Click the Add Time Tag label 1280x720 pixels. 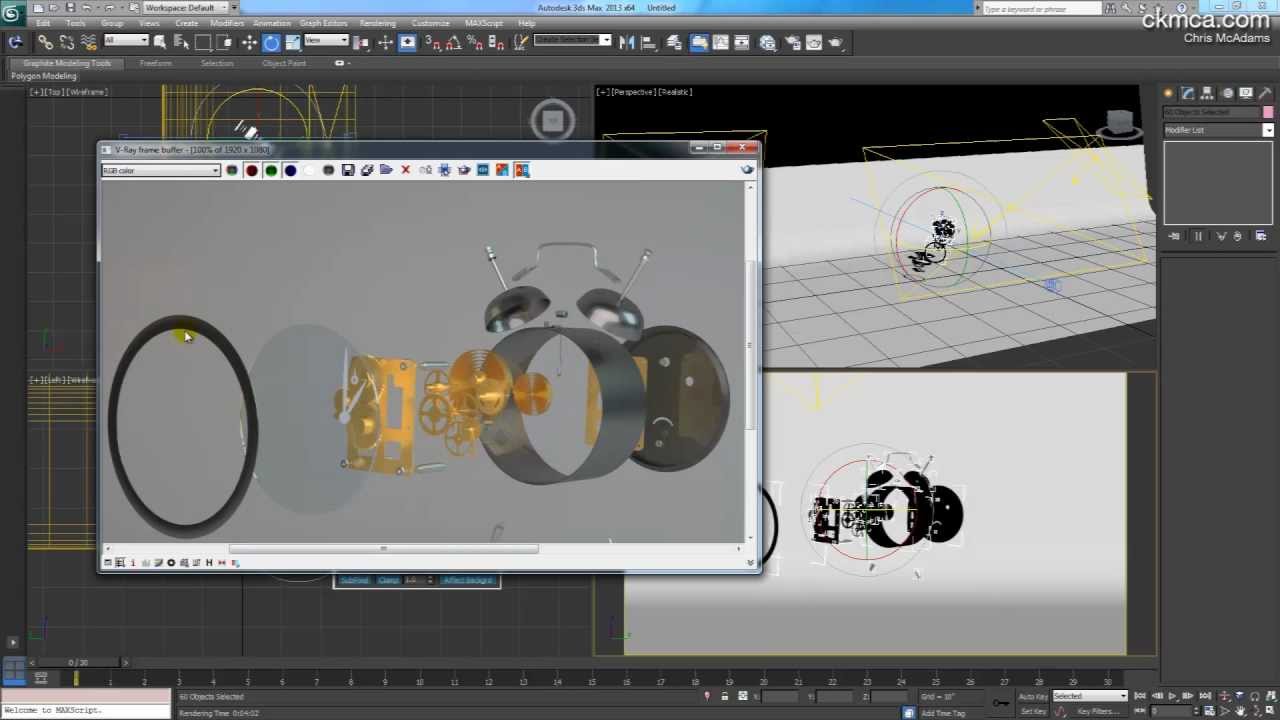click(943, 713)
